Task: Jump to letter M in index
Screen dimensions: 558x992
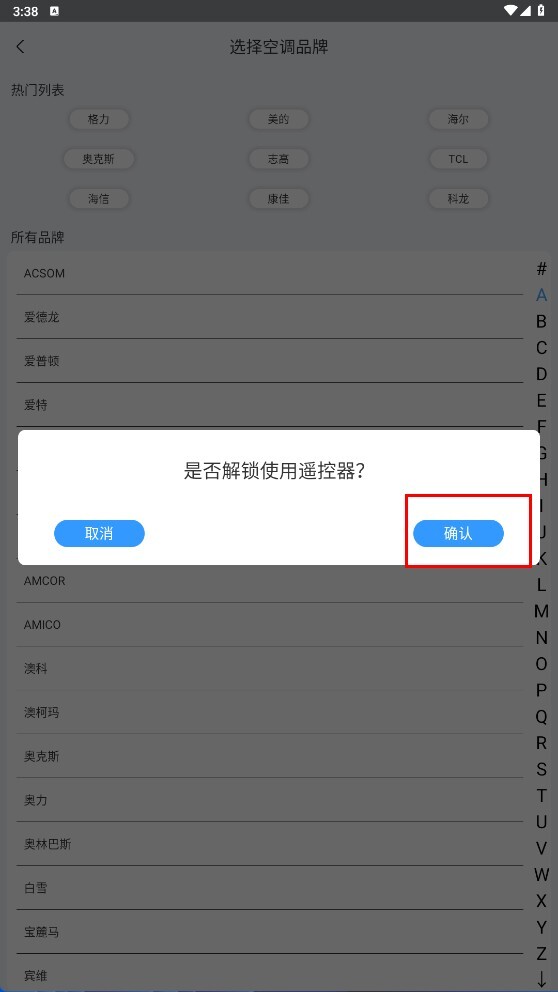Action: [541, 611]
